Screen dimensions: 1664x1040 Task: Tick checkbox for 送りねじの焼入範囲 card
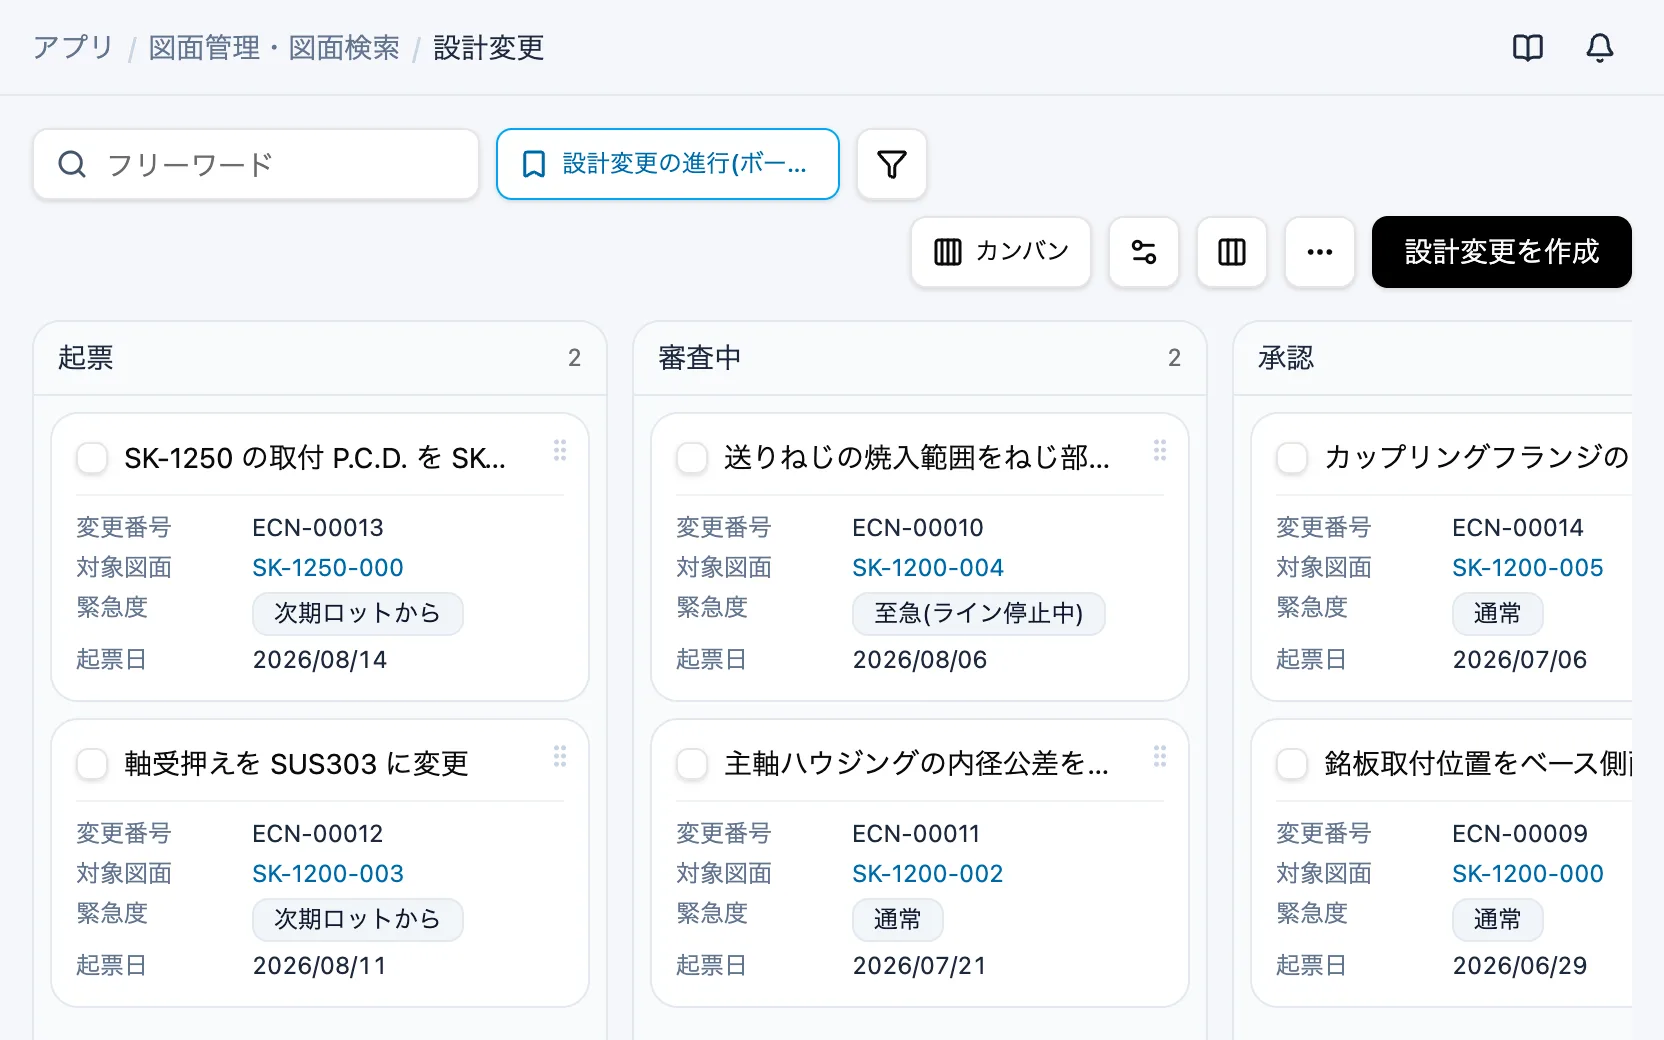tap(692, 458)
